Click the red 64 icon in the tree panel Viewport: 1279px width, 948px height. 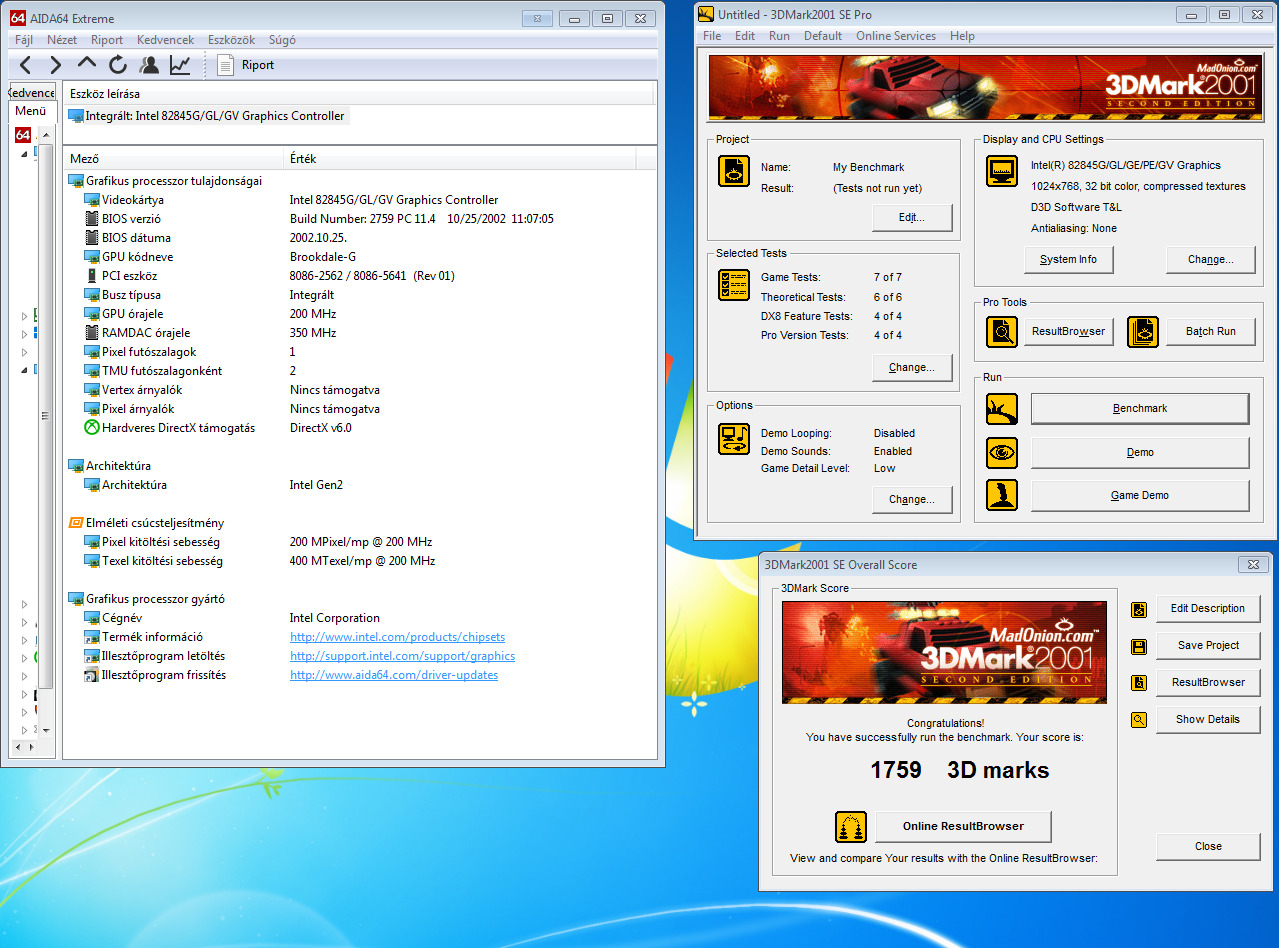pos(23,135)
